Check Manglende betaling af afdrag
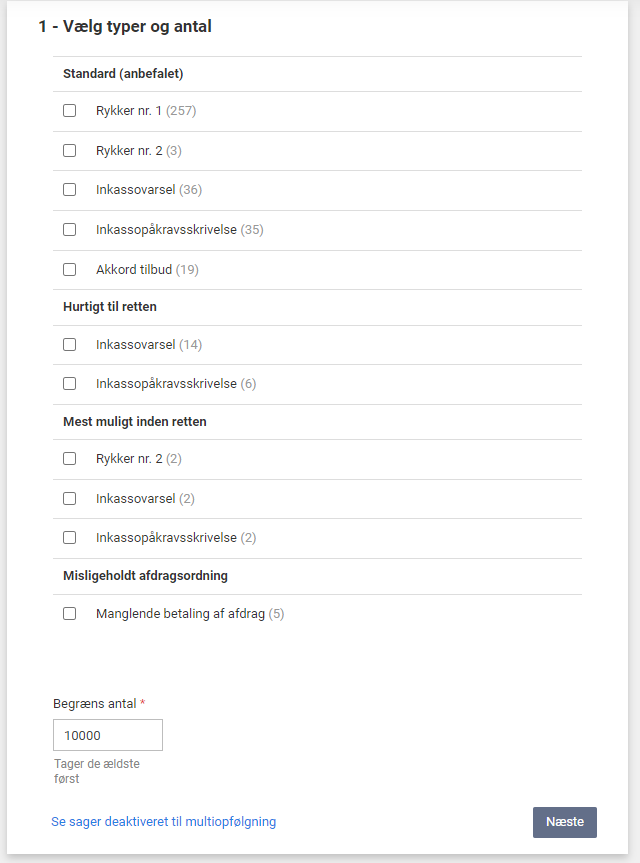The image size is (640, 863). pyautogui.click(x=69, y=613)
